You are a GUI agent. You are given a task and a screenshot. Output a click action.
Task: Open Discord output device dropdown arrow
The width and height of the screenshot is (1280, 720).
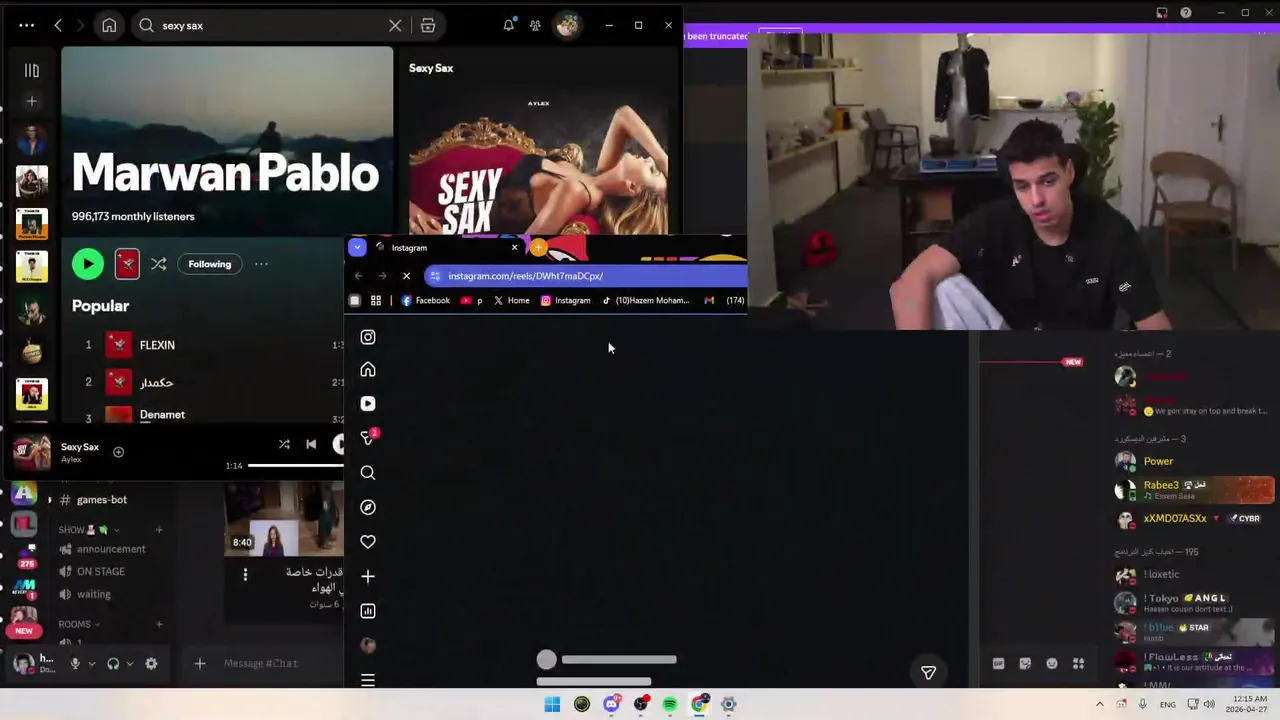129,663
